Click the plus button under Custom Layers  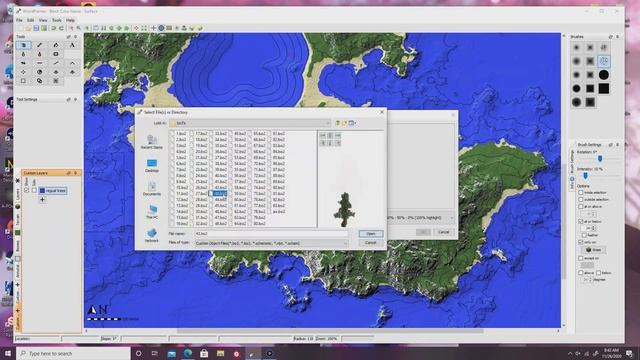42,200
